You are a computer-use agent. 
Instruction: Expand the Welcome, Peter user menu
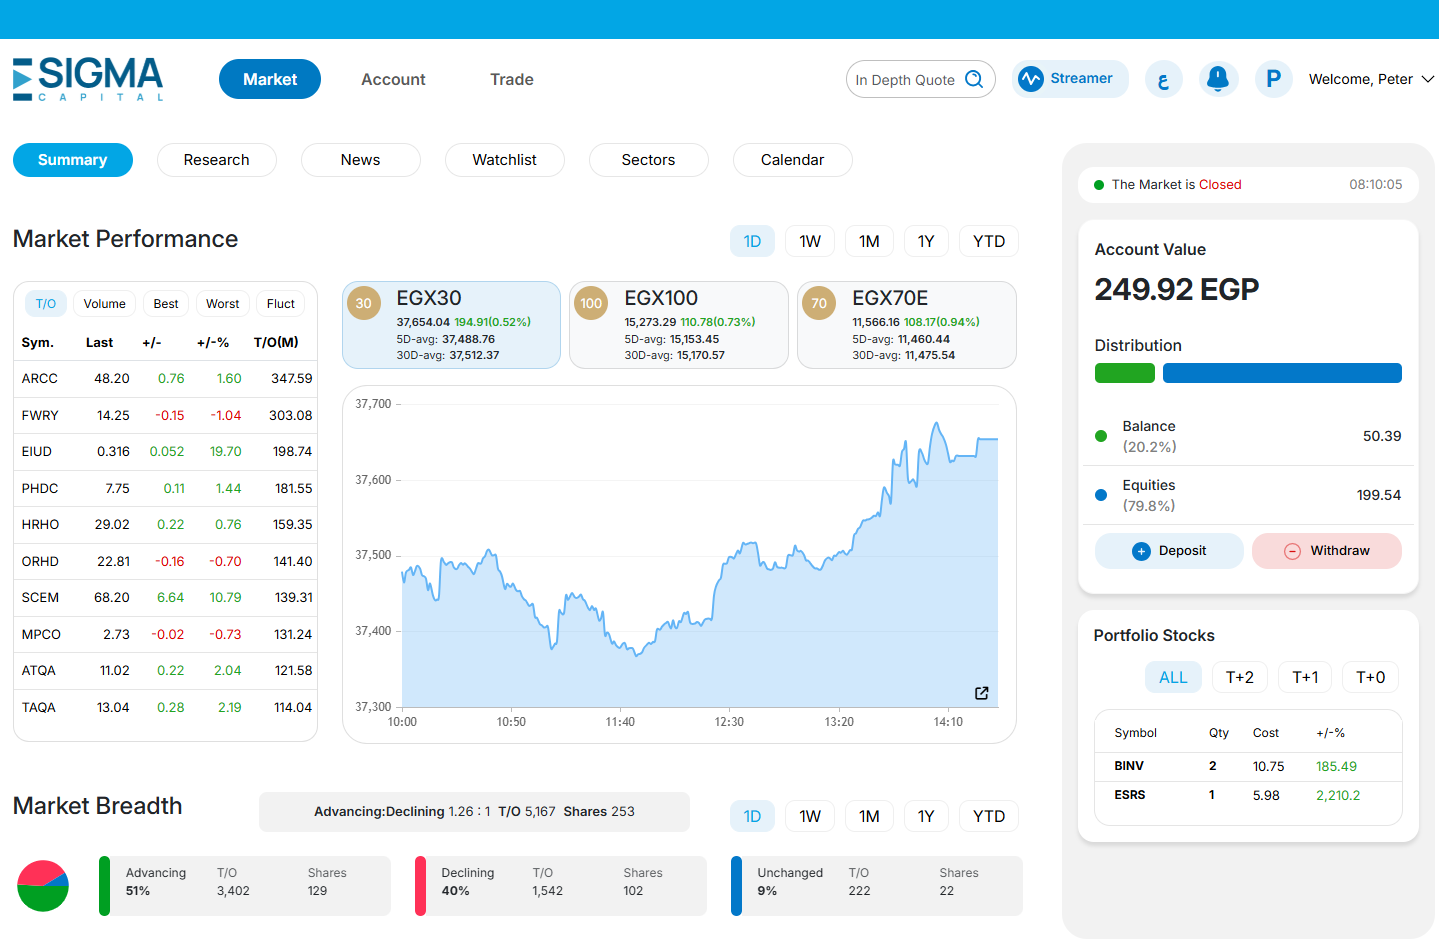(1371, 79)
